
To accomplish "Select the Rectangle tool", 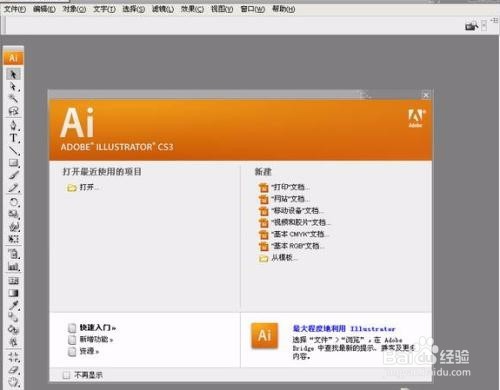I will [x=13, y=163].
